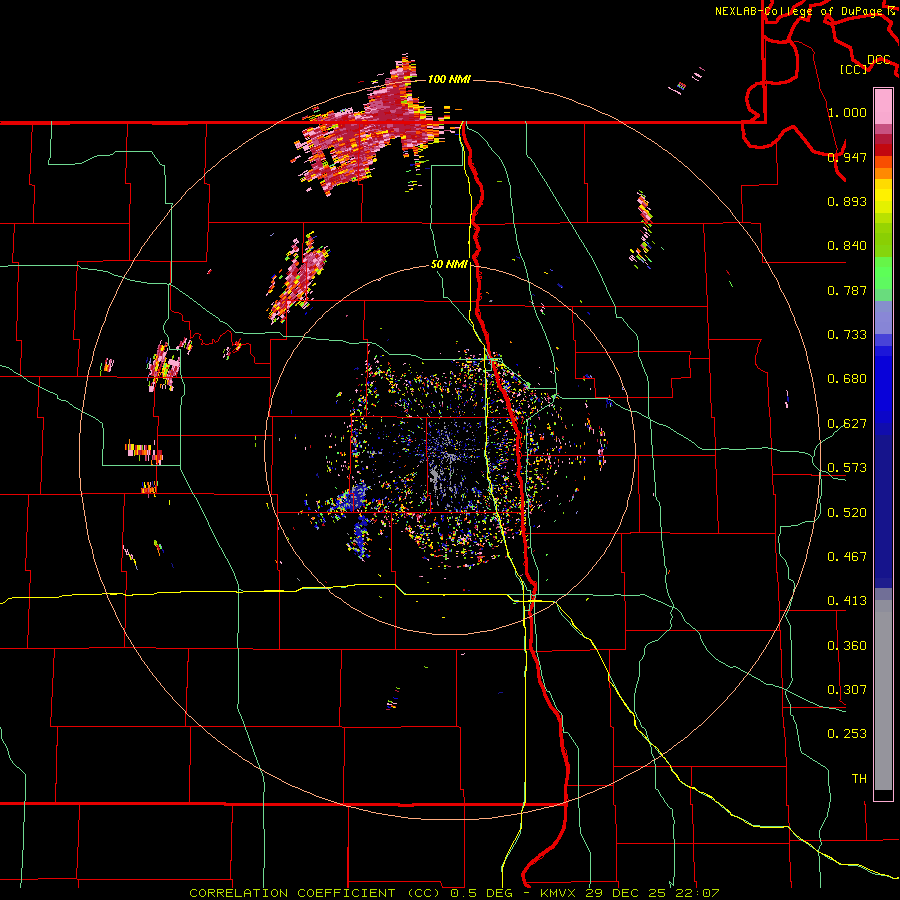The width and height of the screenshot is (900, 900).
Task: Select the 0.947 scale value
Action: [847, 157]
